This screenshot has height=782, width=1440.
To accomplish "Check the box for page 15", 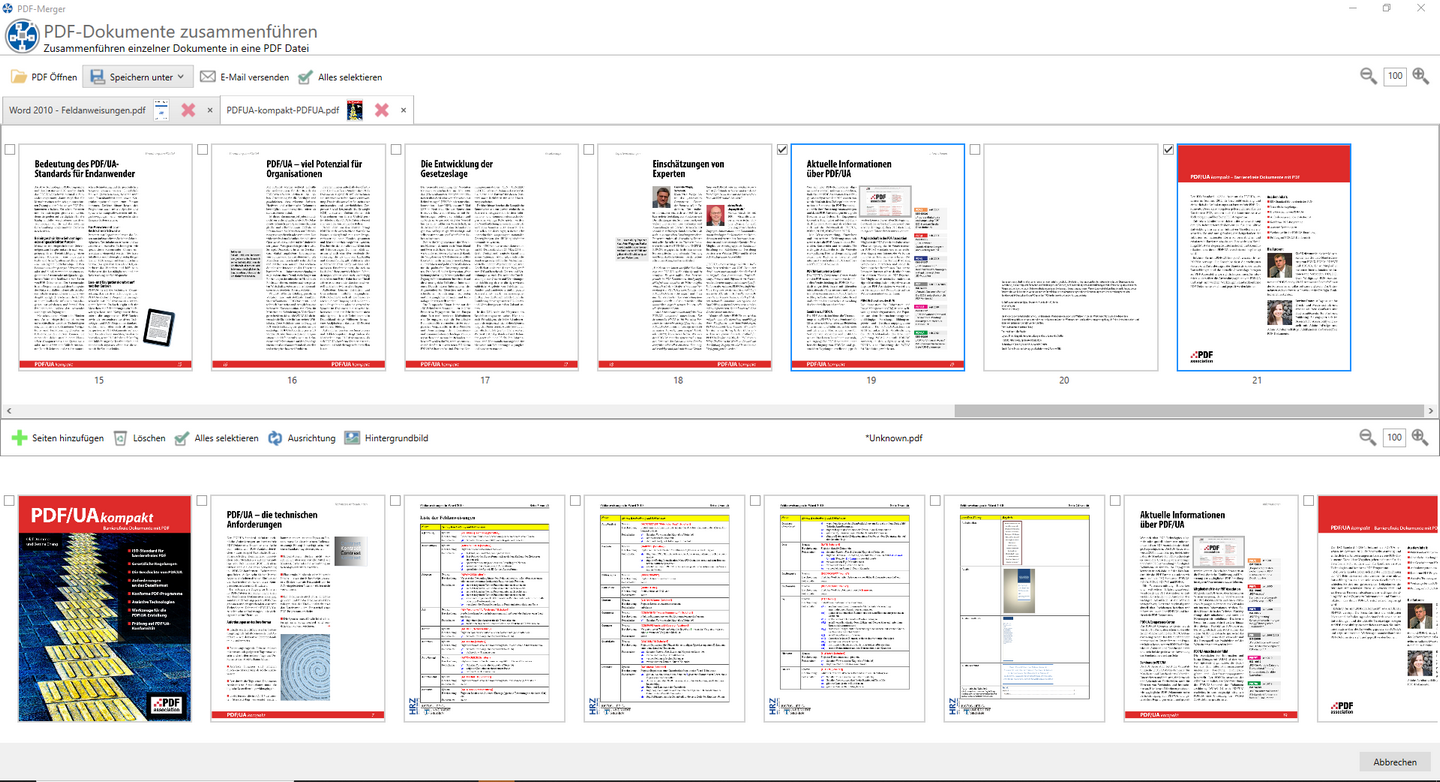I will tap(10, 150).
